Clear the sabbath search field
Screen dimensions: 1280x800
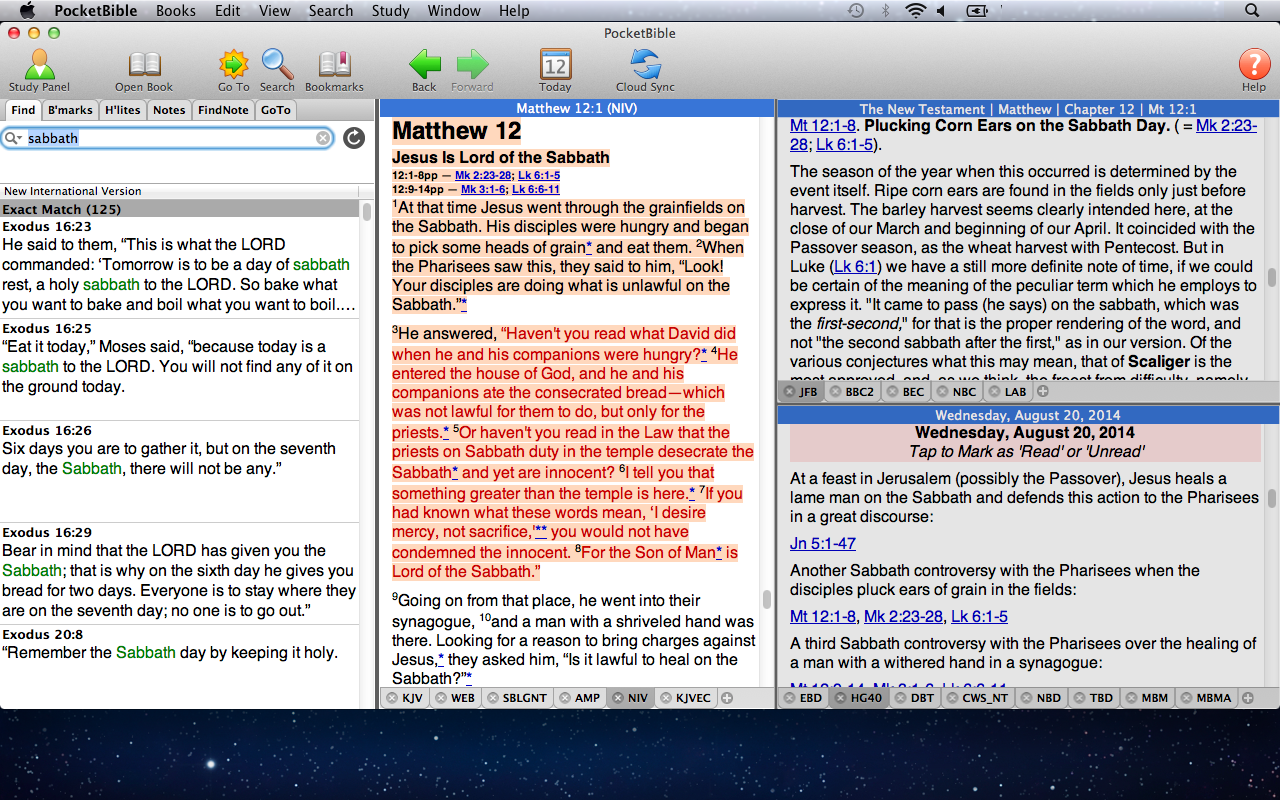(x=323, y=139)
